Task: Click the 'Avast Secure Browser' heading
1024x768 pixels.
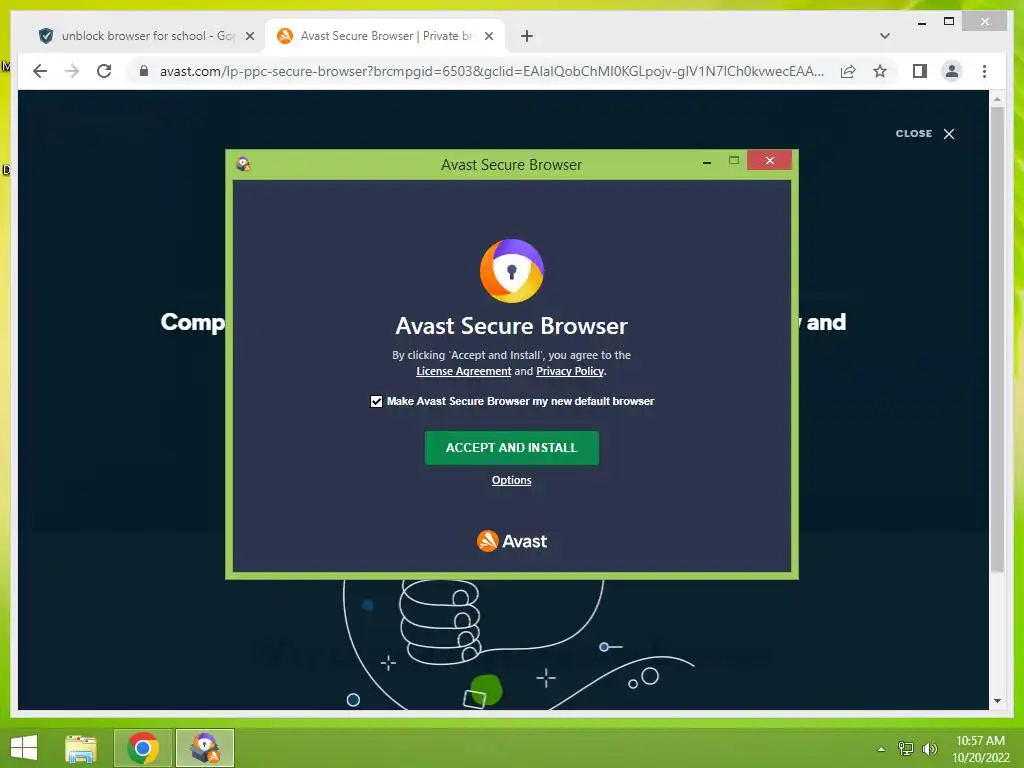Action: (x=511, y=325)
